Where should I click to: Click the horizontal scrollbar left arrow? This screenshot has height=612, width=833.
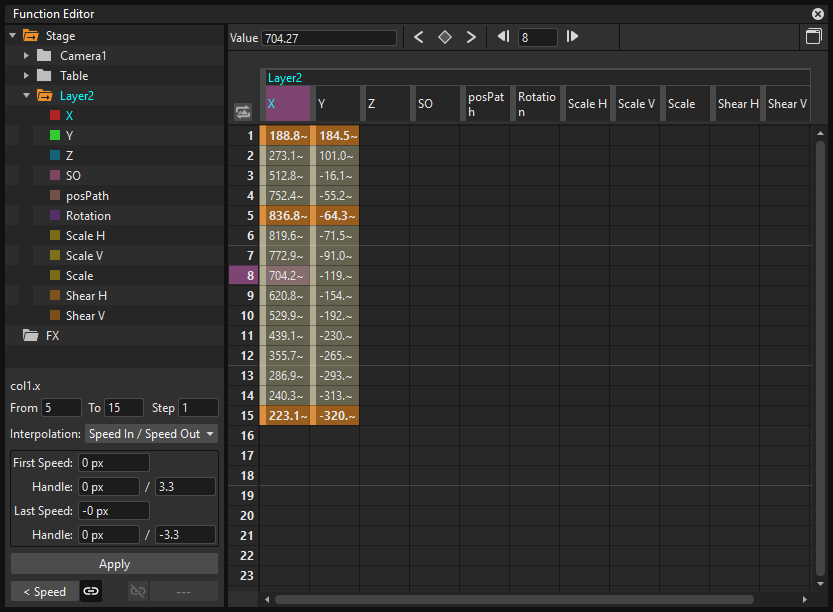click(267, 600)
